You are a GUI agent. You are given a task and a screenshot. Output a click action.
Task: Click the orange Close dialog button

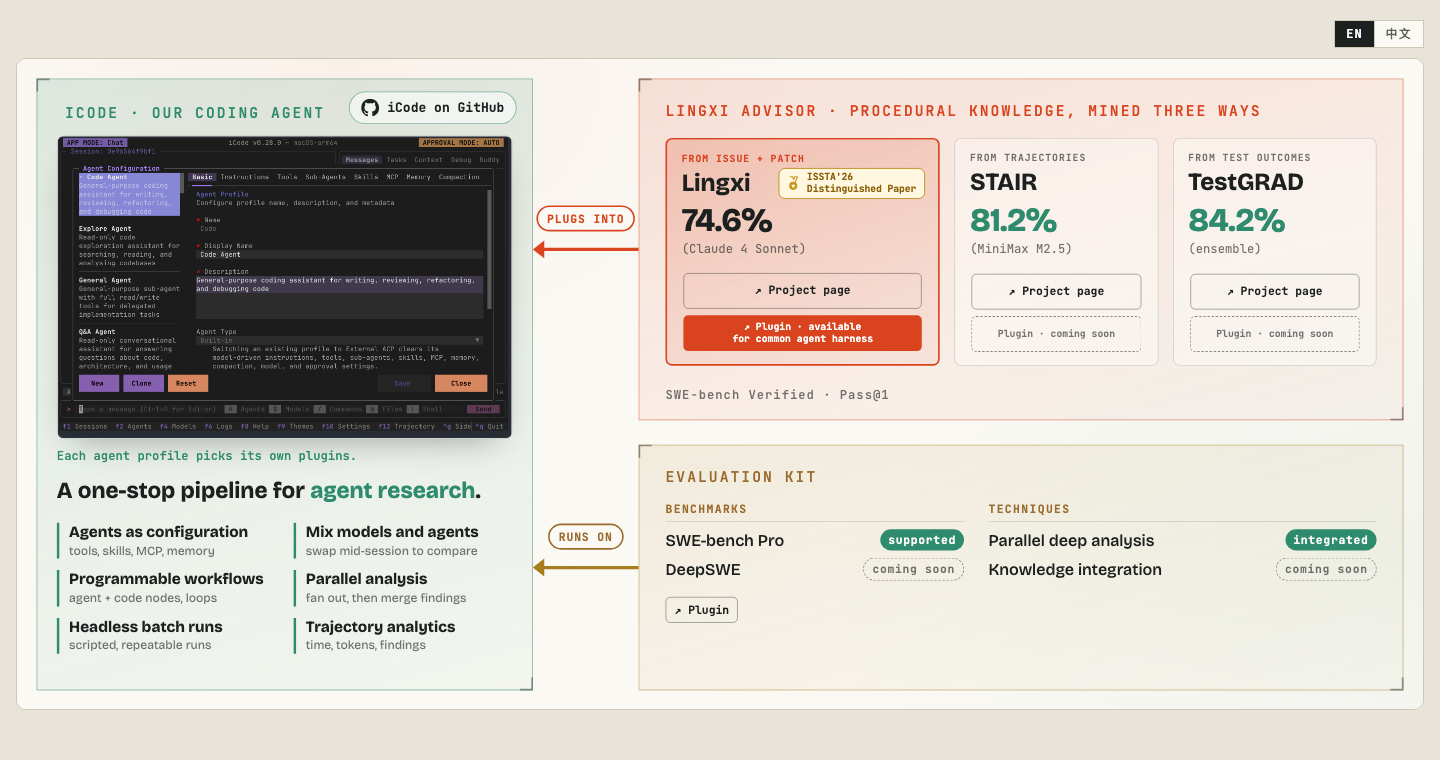pyautogui.click(x=461, y=383)
